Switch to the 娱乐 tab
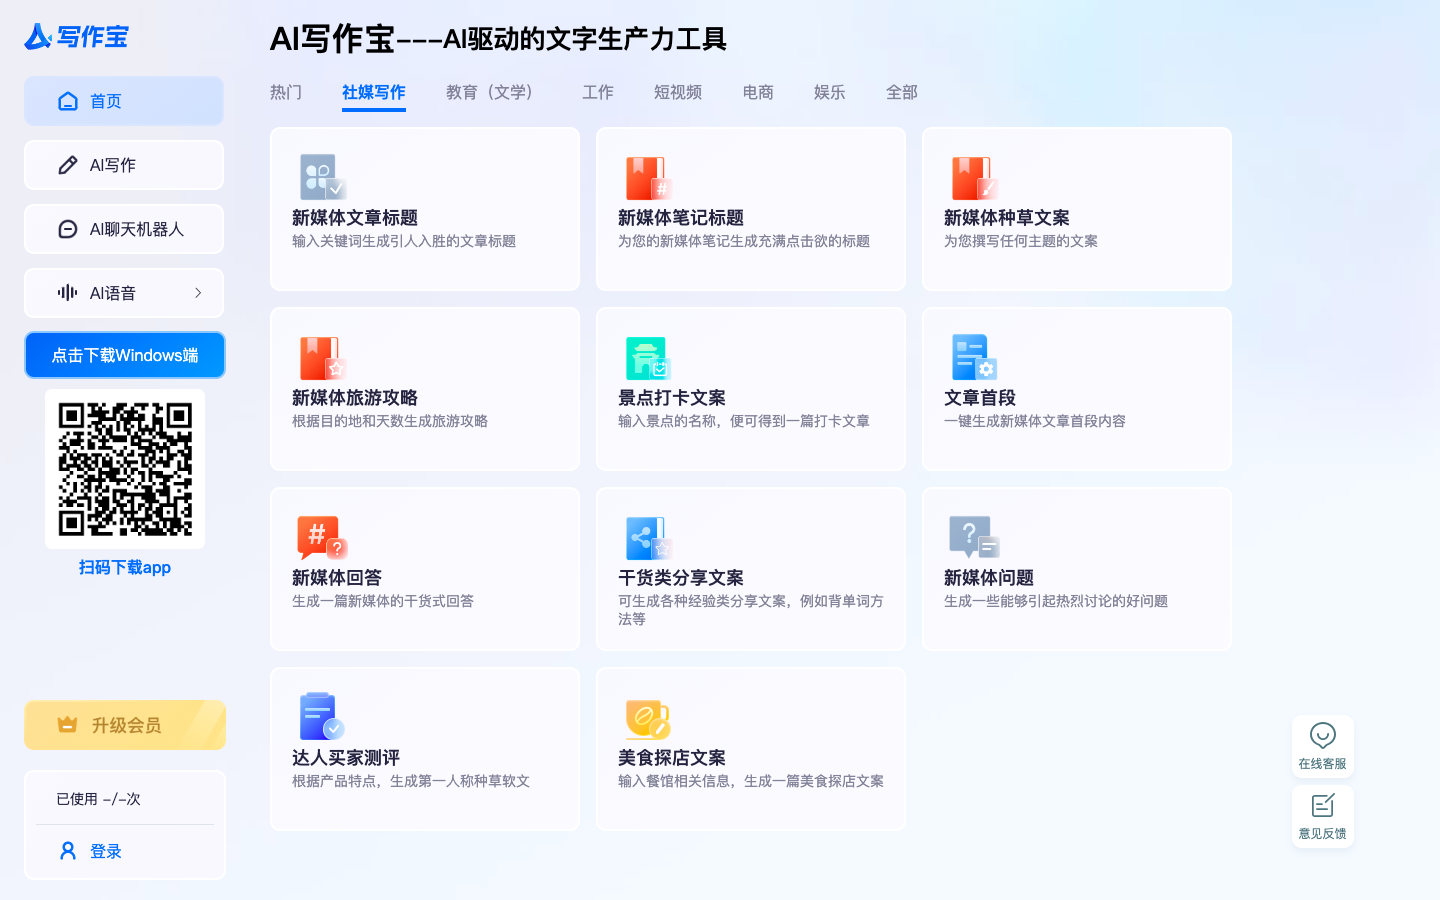Image resolution: width=1440 pixels, height=900 pixels. tap(830, 92)
